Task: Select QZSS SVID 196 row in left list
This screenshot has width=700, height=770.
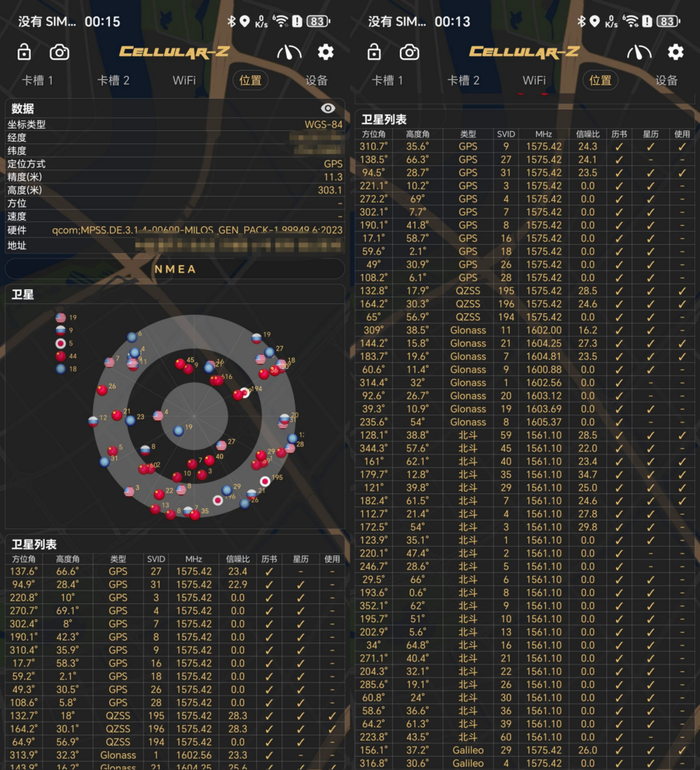Action: point(174,729)
